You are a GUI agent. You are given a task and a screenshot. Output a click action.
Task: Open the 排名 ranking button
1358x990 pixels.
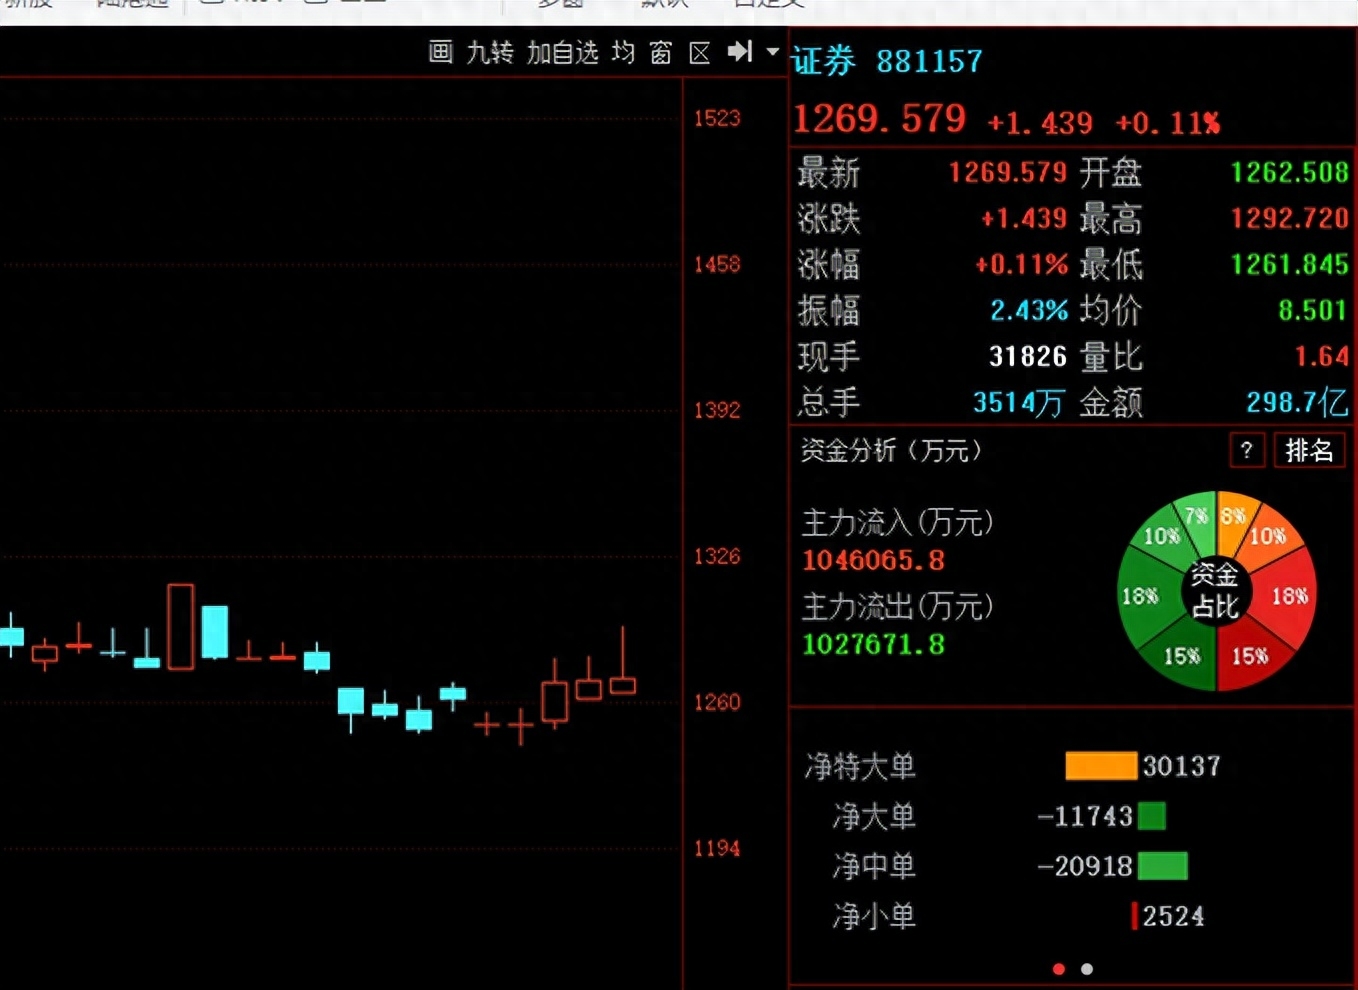tap(1309, 450)
